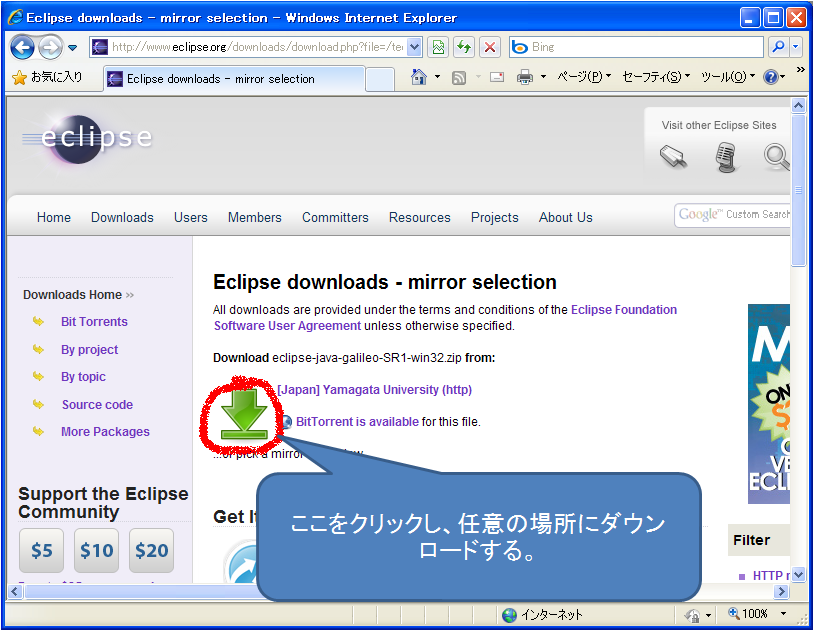Image resolution: width=814 pixels, height=631 pixels.
Task: Open the Source code sidebar link
Action: (x=97, y=405)
